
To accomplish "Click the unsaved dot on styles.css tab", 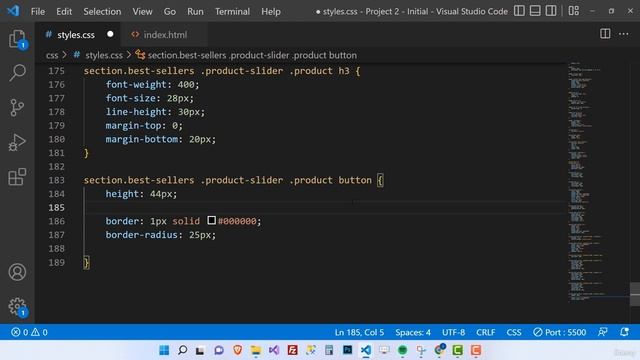I will tap(110, 34).
